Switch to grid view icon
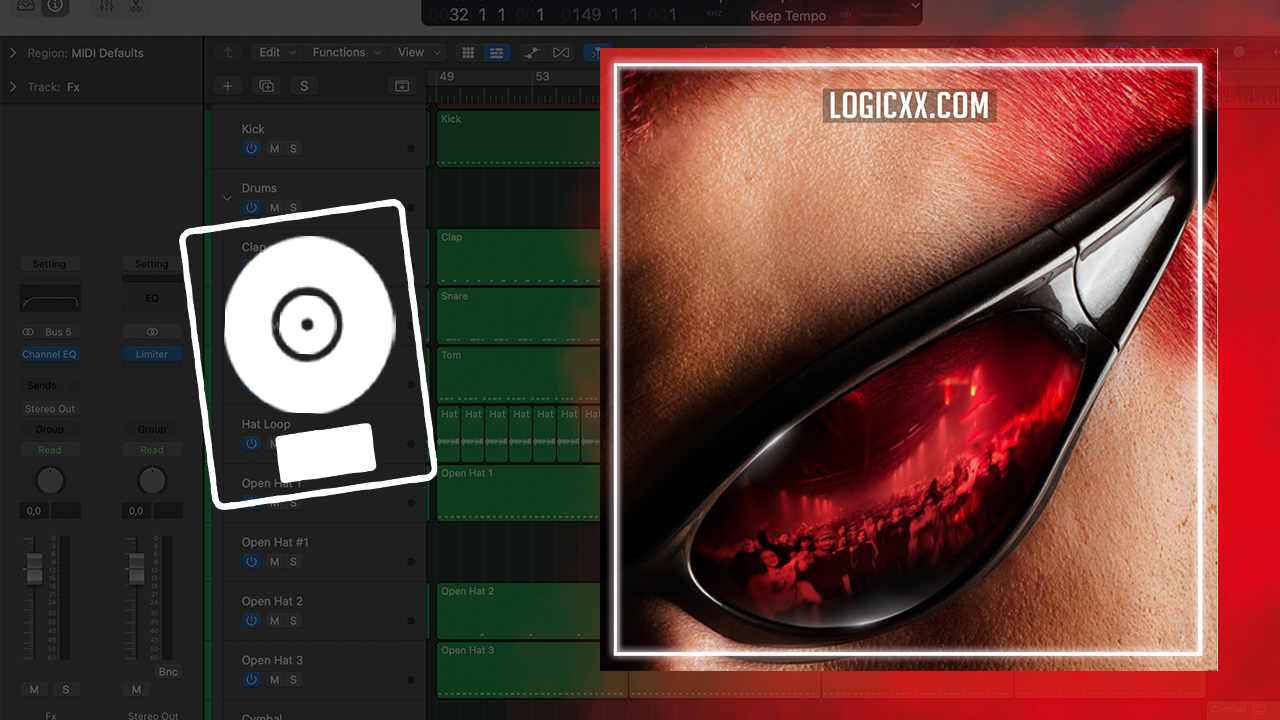This screenshot has height=720, width=1280. click(x=467, y=52)
